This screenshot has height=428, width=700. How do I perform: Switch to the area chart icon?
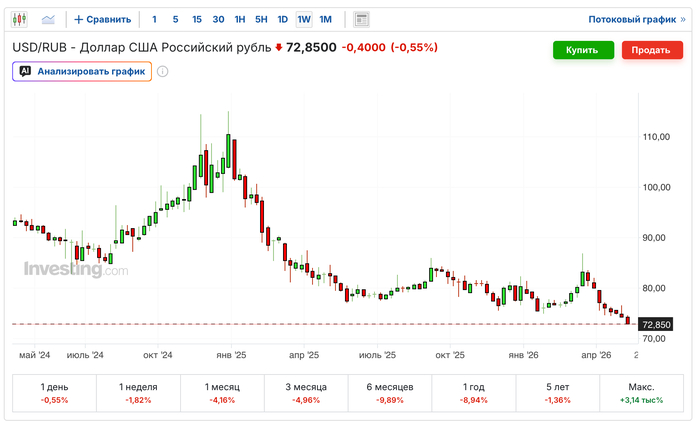click(48, 19)
